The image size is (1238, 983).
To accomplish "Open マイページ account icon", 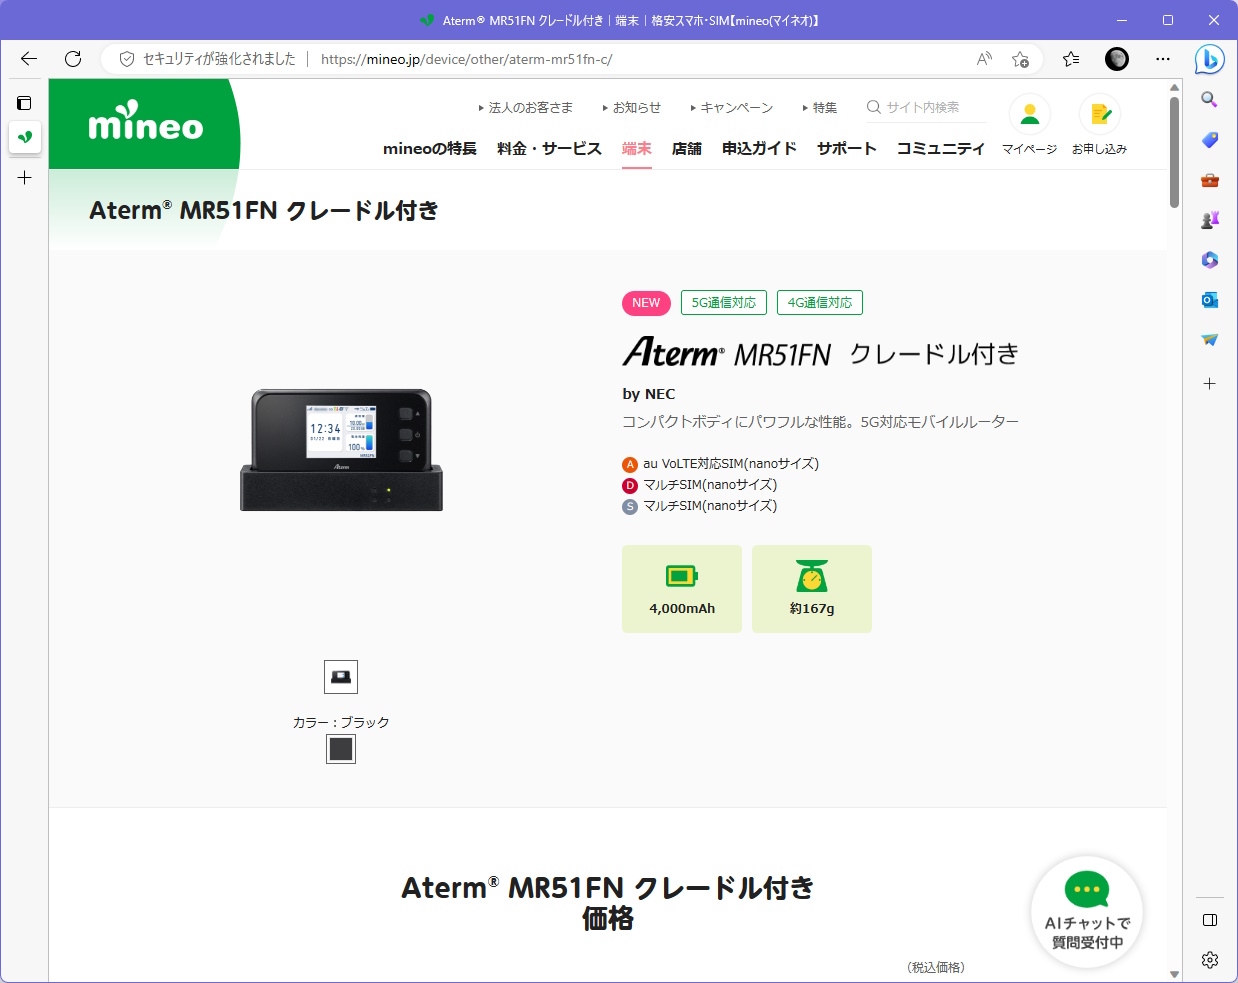I will 1030,125.
